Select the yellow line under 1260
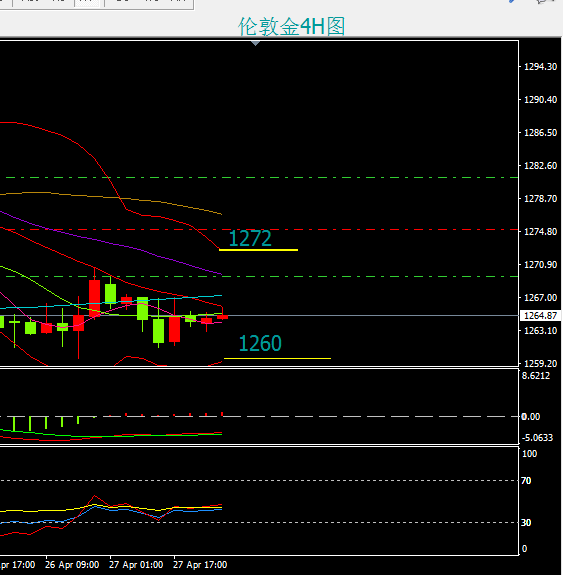 point(277,358)
